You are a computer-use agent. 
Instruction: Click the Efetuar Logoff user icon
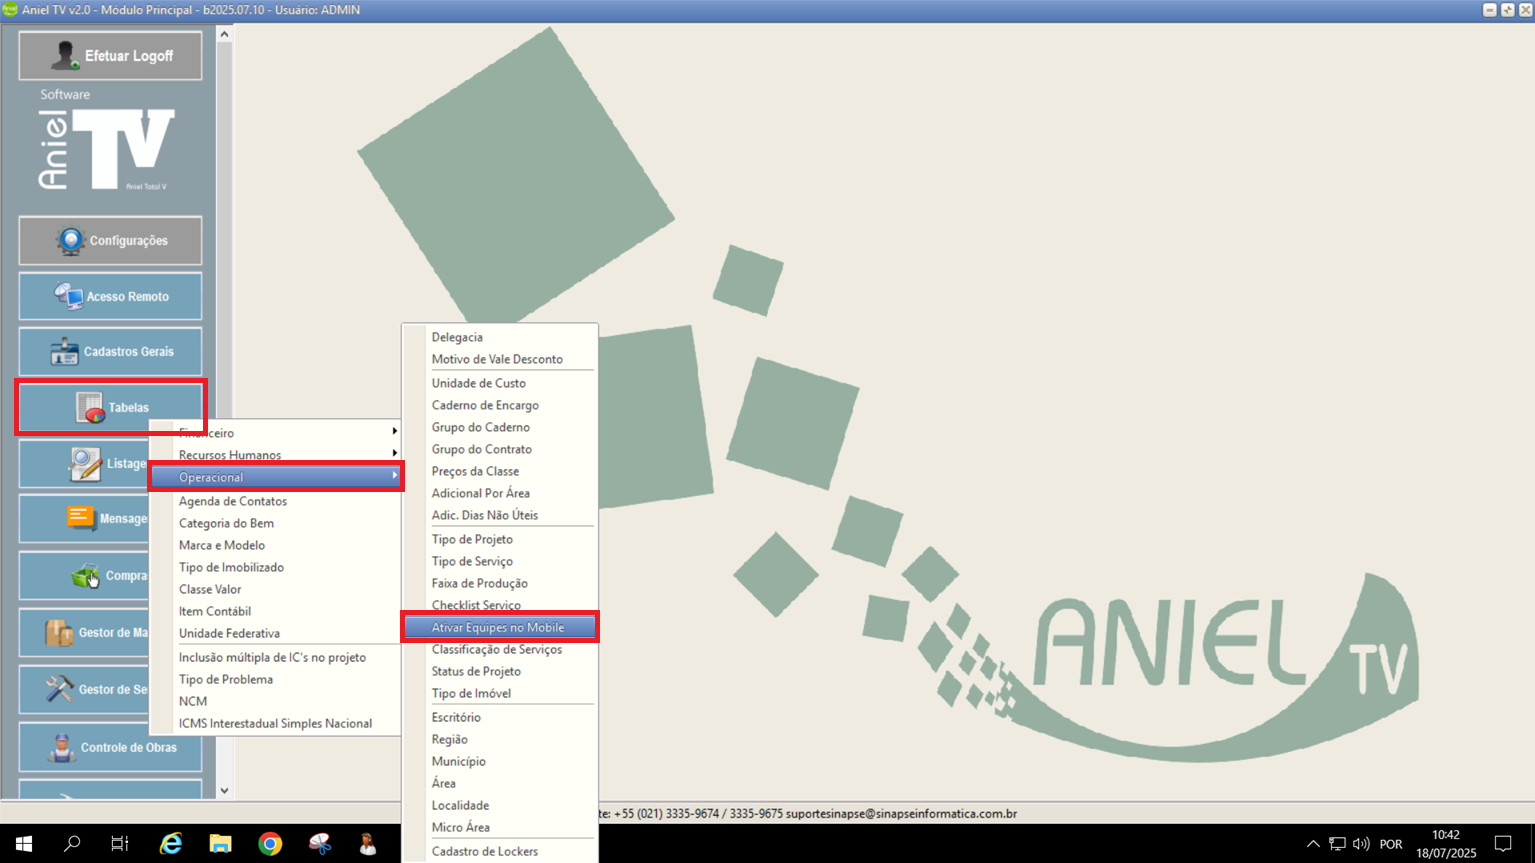coord(65,56)
